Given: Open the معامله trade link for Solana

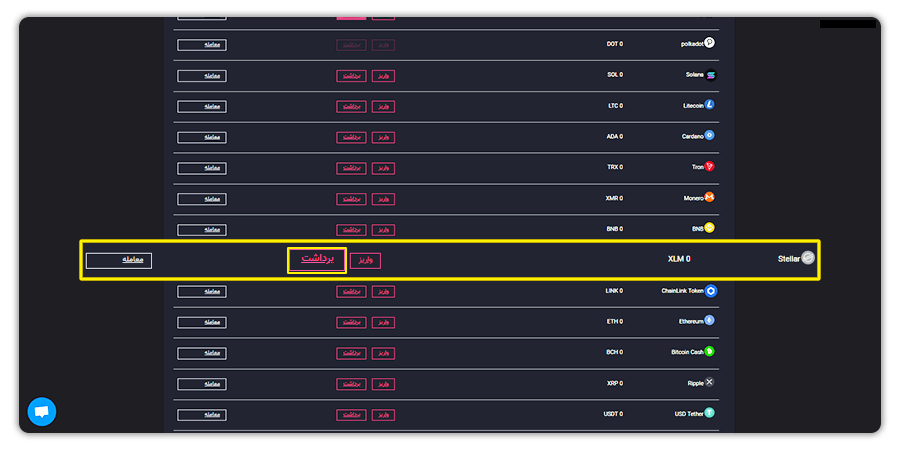Looking at the screenshot, I should 202,76.
